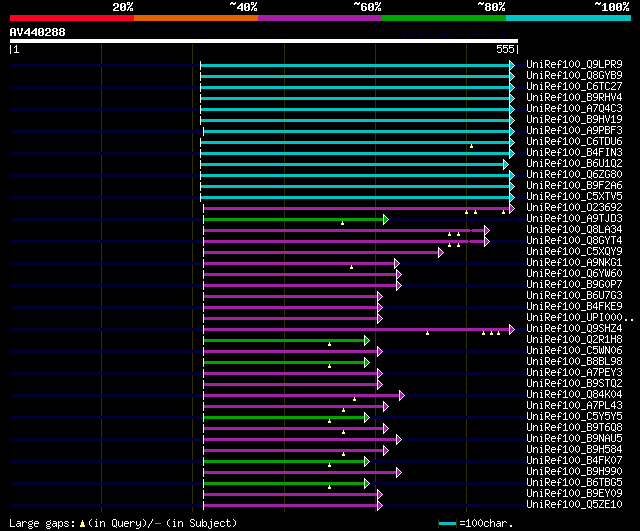Select the UniRef100_Q6ZG80 label
Viewport: 640px width, 531px height.
(574, 175)
